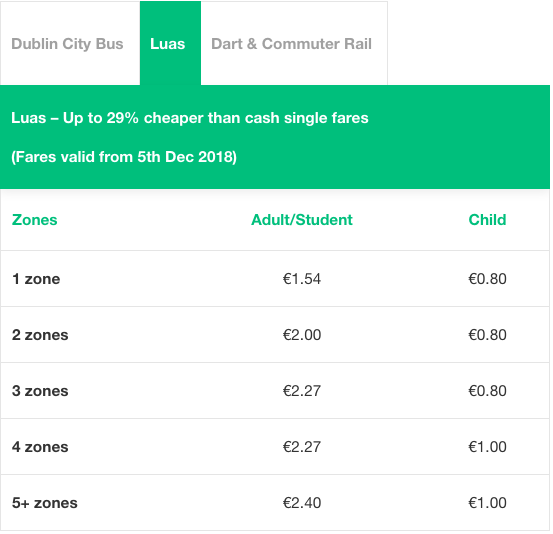The width and height of the screenshot is (553, 534).
Task: Click the 3 zones €2.27 adult fare
Action: [x=302, y=391]
